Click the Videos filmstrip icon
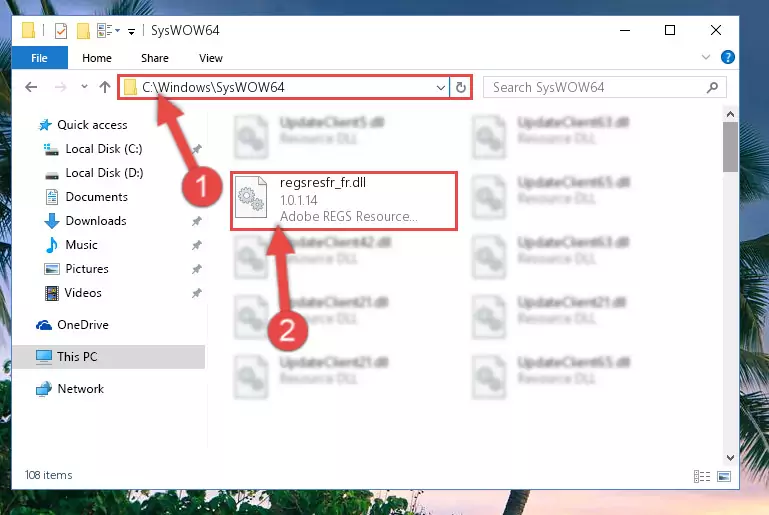This screenshot has width=769, height=515. [51, 293]
